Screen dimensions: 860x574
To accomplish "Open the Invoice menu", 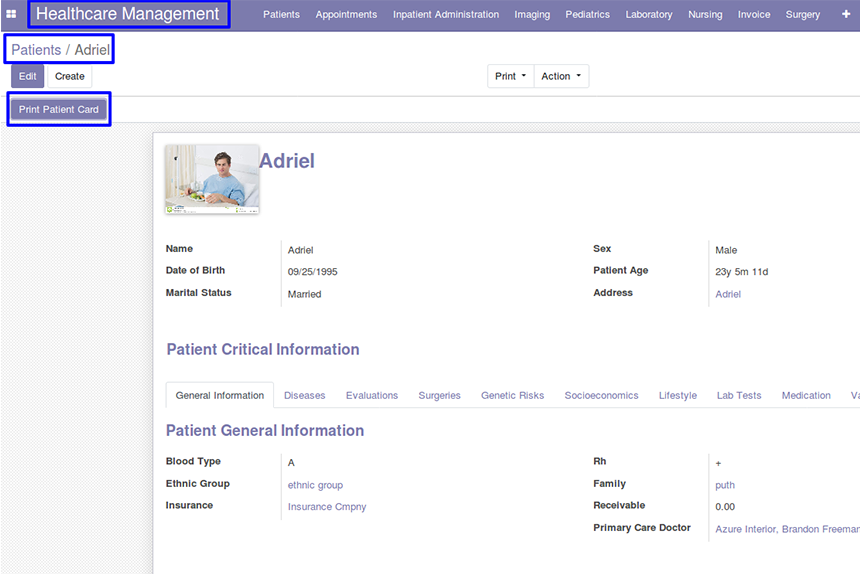I will tap(754, 15).
